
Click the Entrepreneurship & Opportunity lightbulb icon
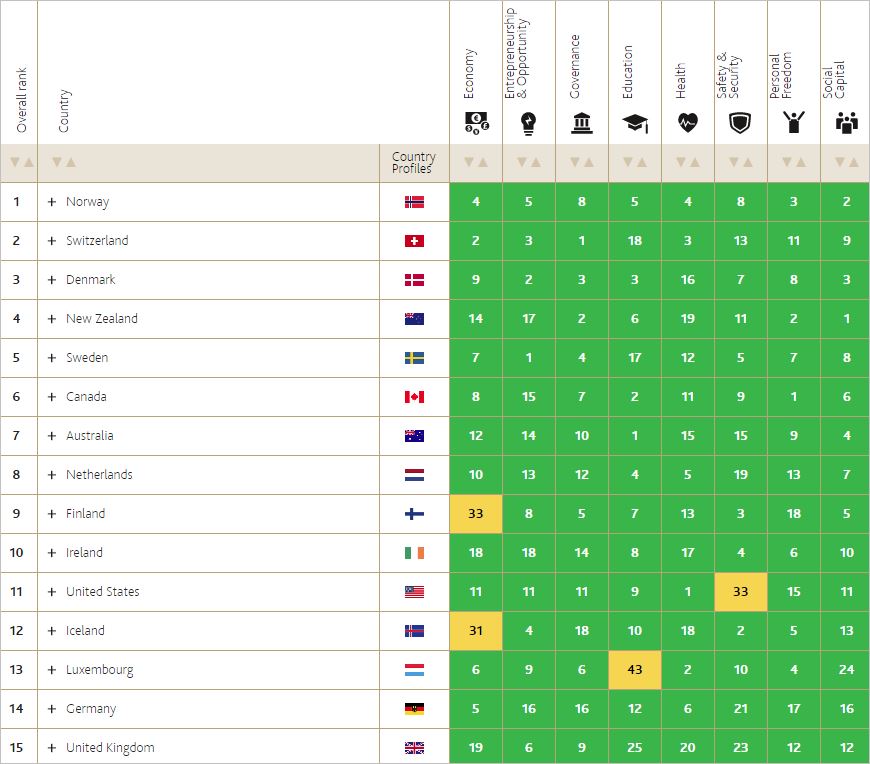[528, 123]
